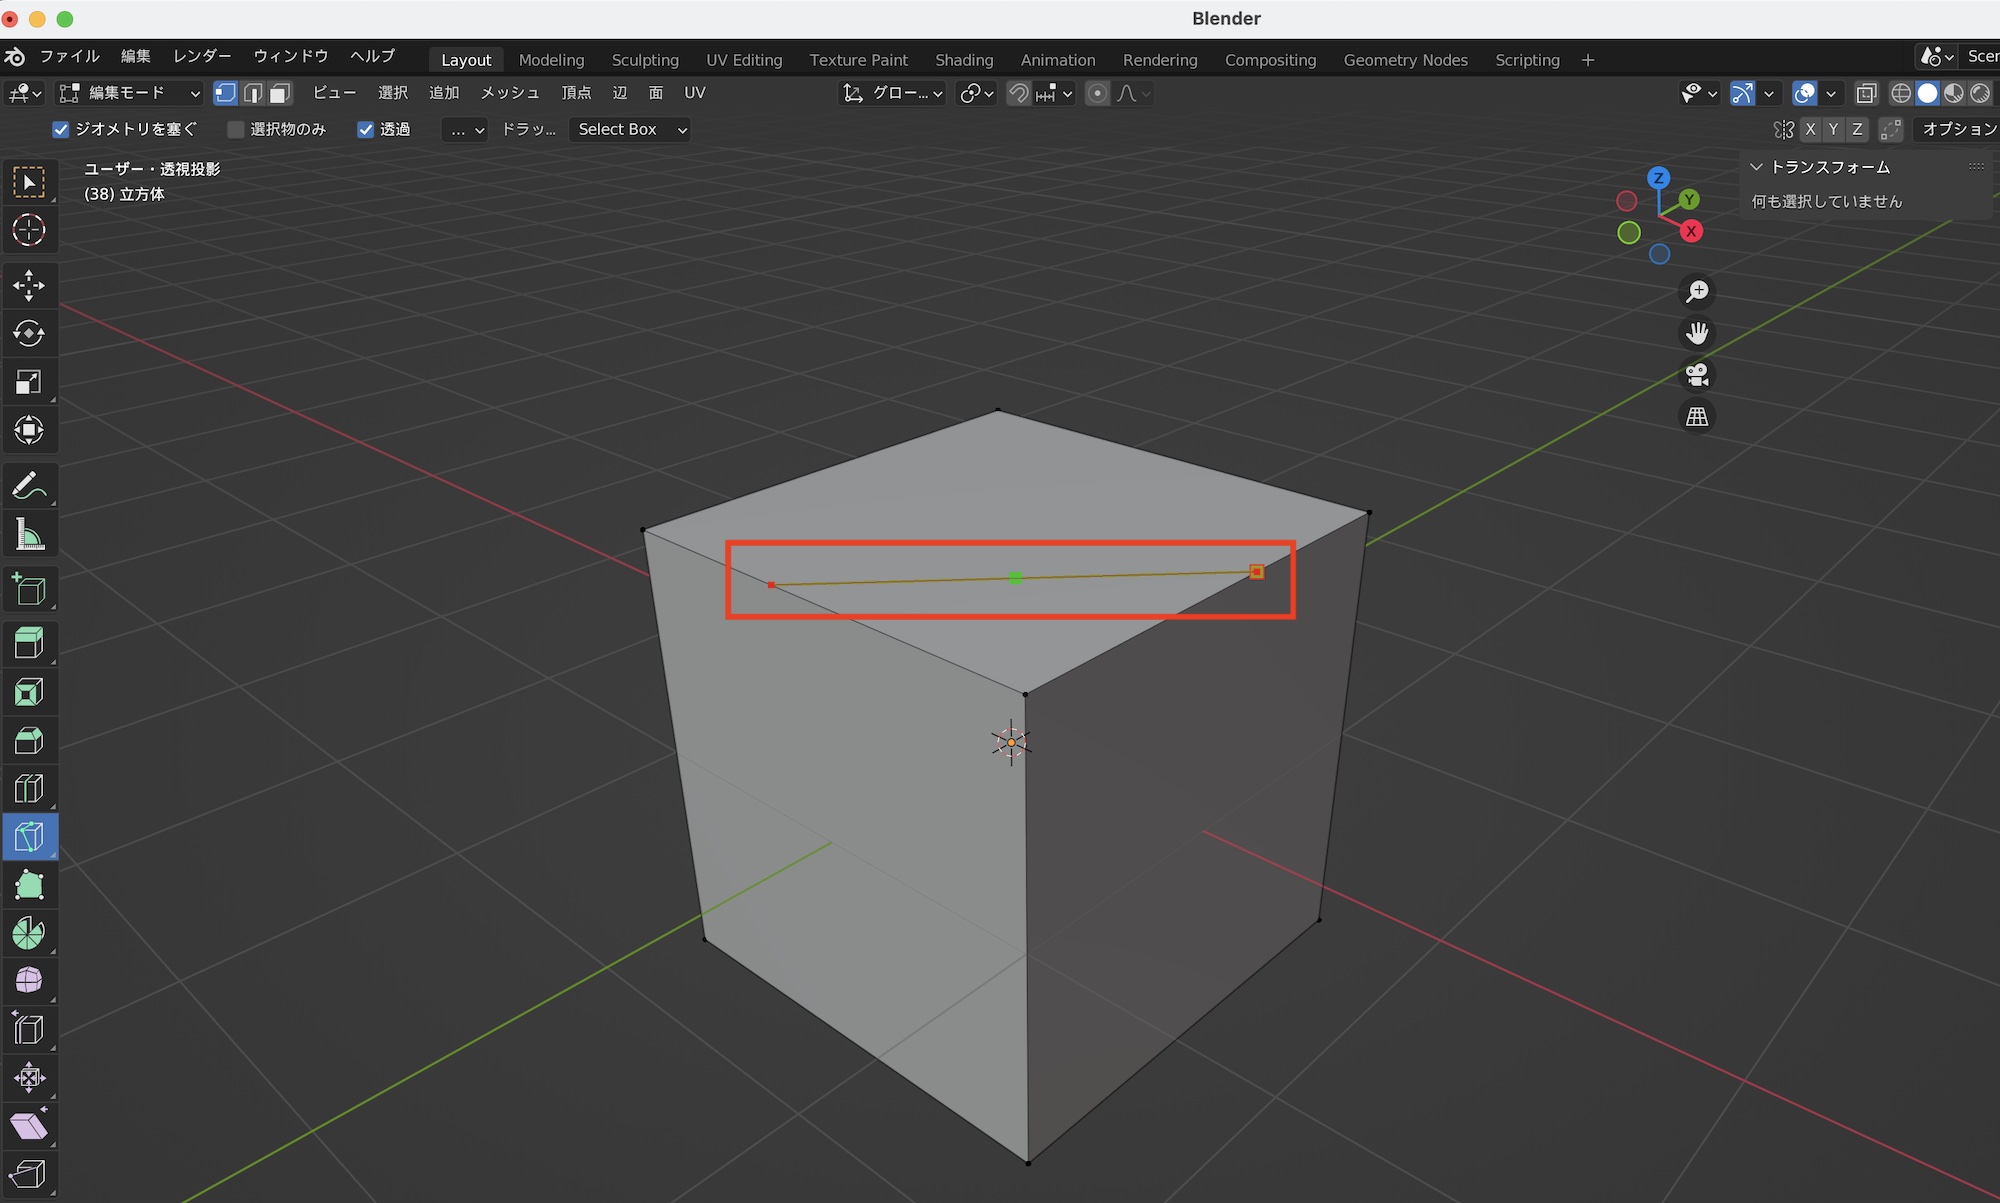
Task: Switch to face select mode
Action: tap(280, 93)
